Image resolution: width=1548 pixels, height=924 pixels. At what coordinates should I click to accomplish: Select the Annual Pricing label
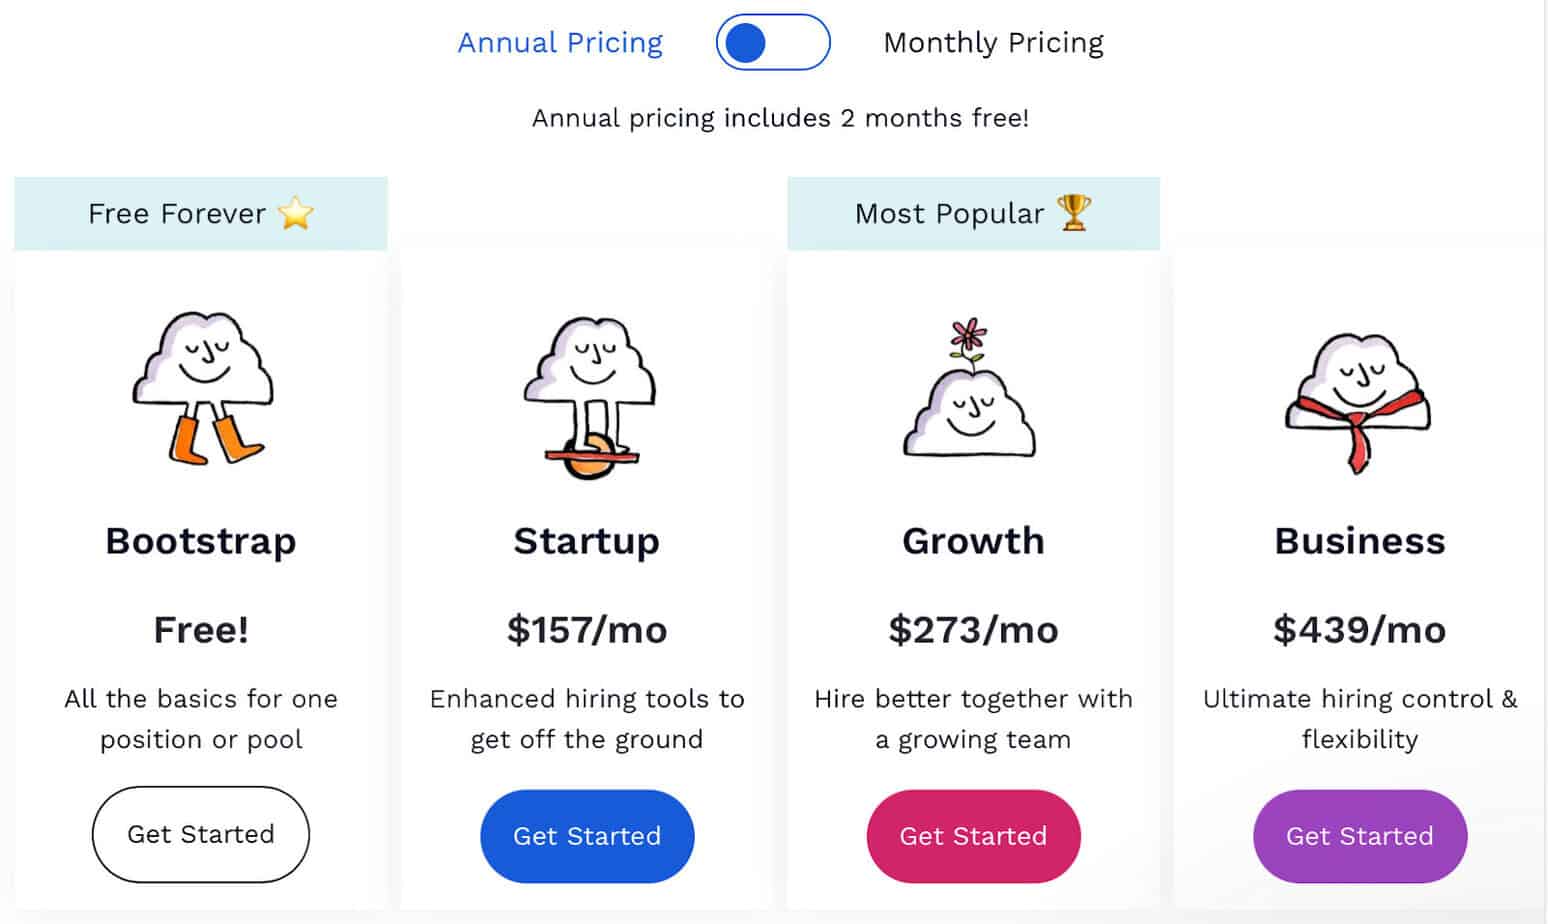(x=560, y=43)
